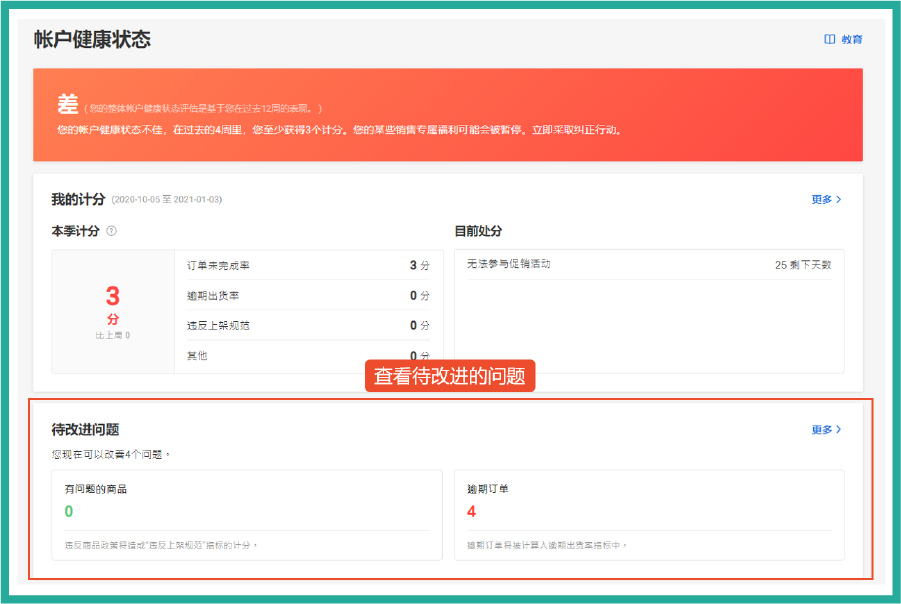Open the 教育 book icon at top right

(x=828, y=39)
